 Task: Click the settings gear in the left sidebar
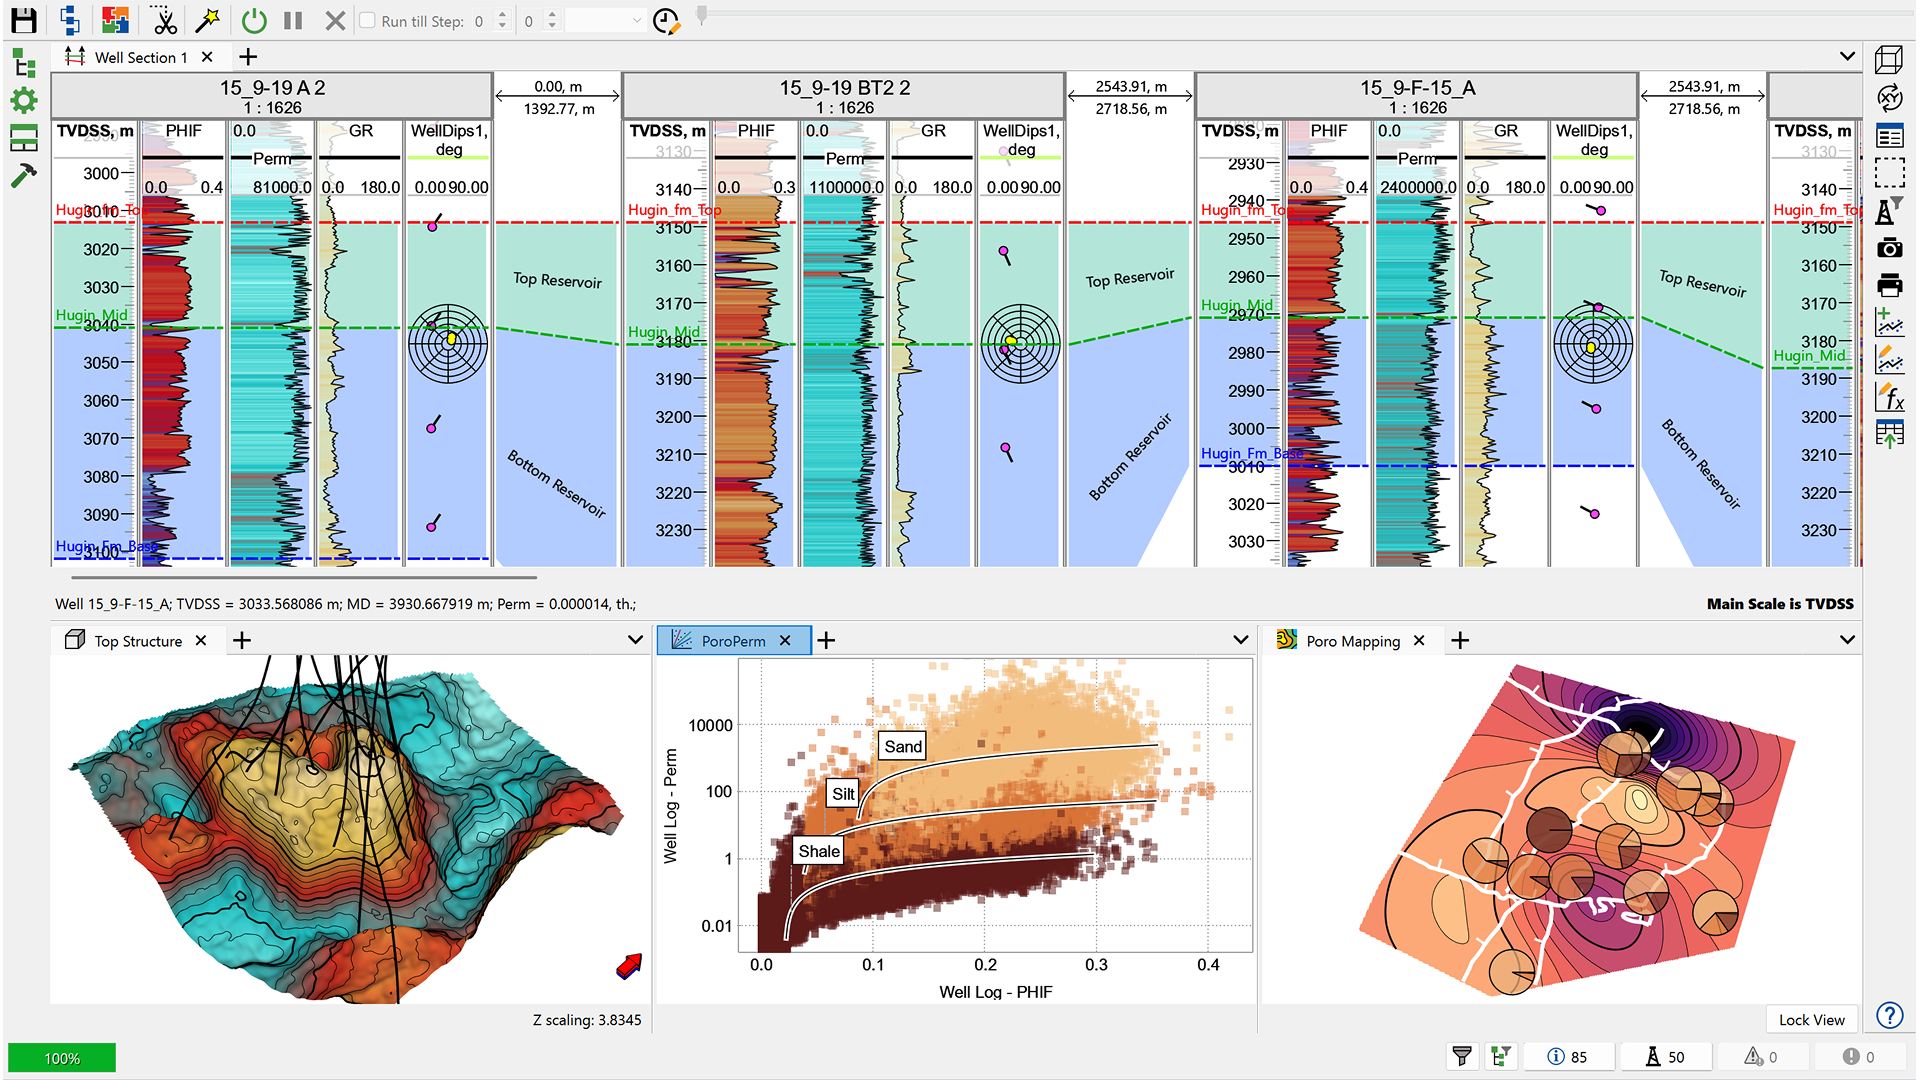[x=24, y=100]
